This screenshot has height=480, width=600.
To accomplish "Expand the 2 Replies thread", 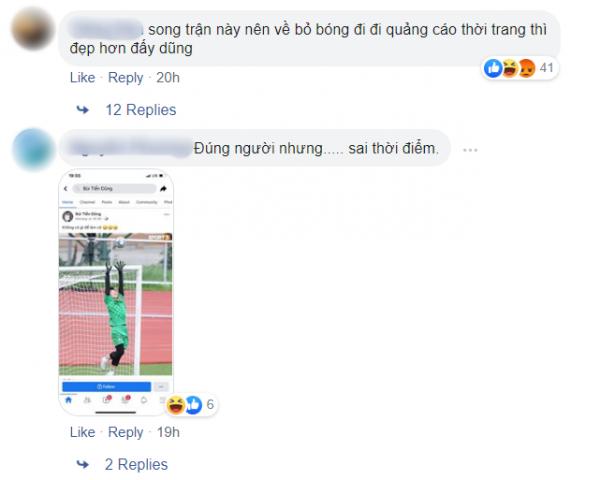I will (x=136, y=465).
